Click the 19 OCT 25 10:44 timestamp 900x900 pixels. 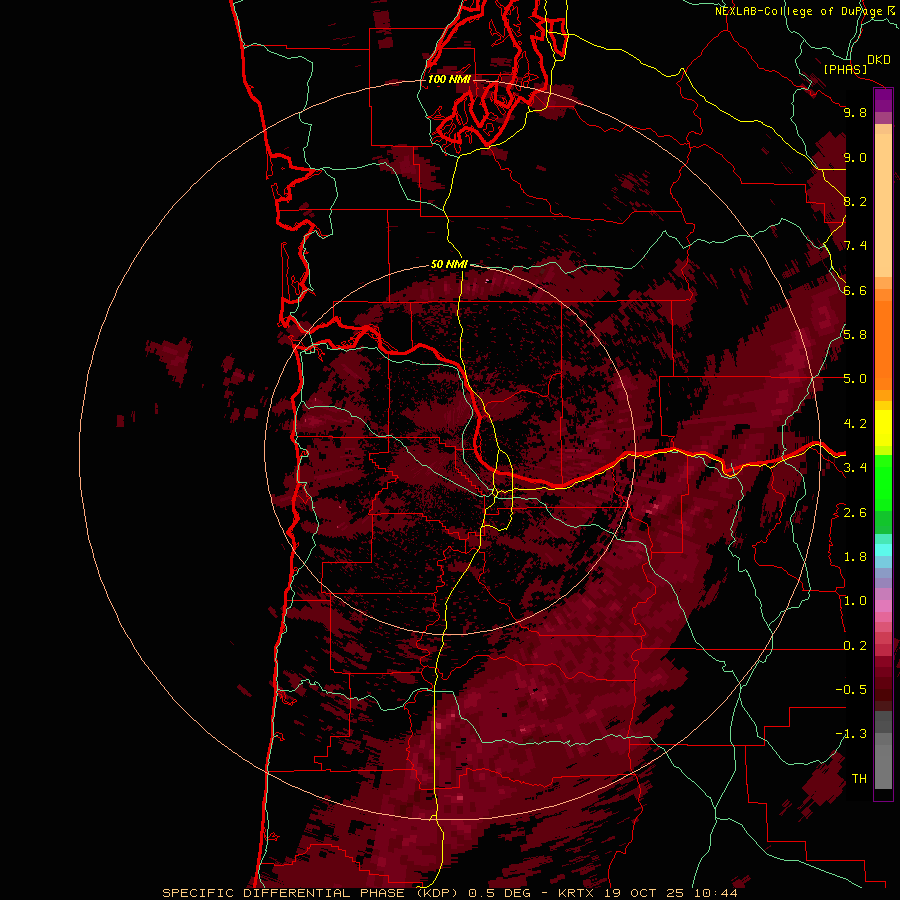tap(671, 893)
